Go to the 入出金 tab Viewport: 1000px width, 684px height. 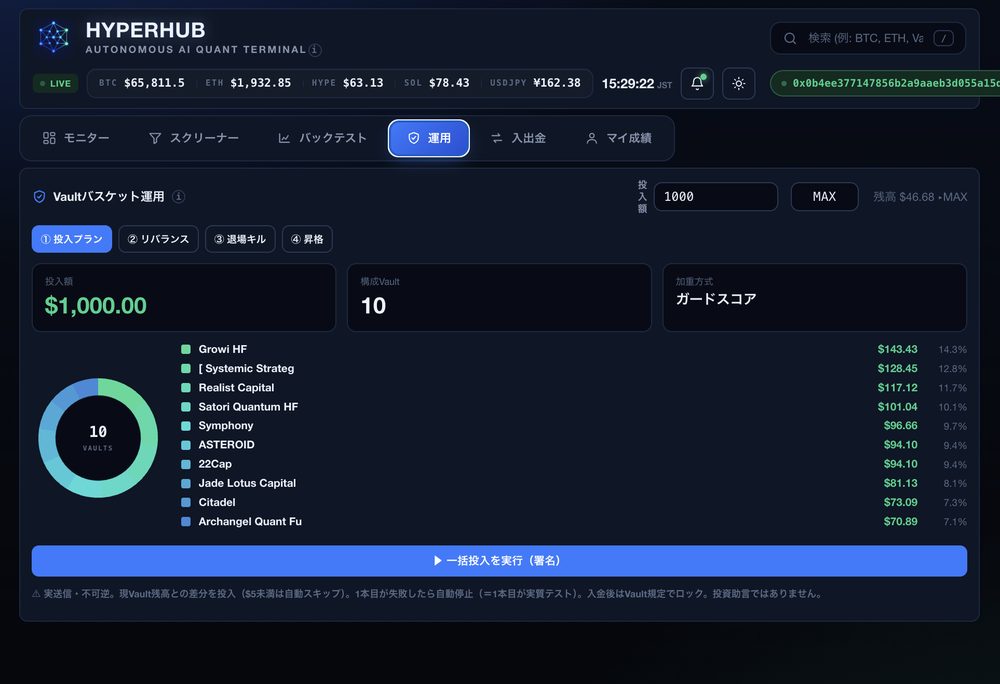pyautogui.click(x=518, y=138)
